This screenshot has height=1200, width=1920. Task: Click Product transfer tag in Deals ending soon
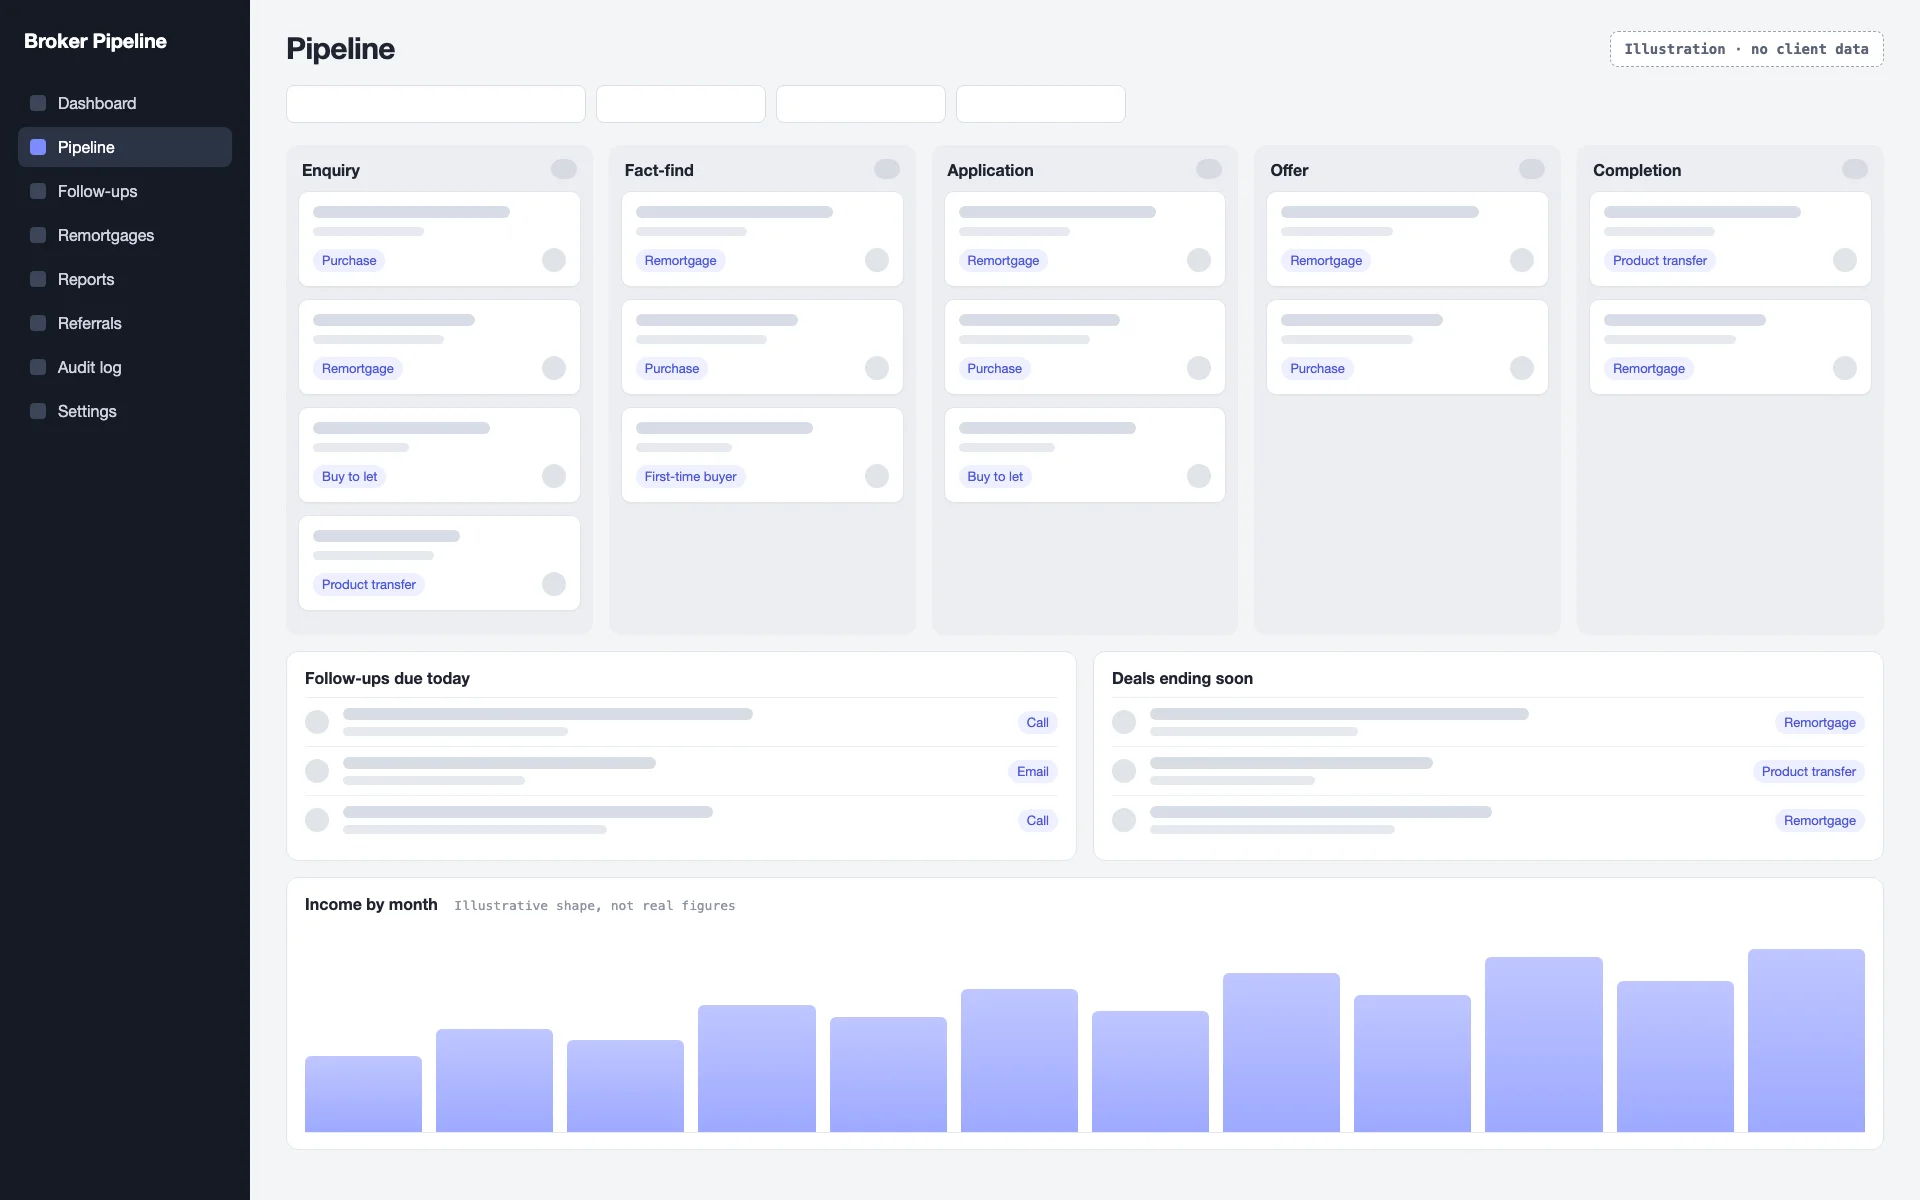click(1808, 771)
